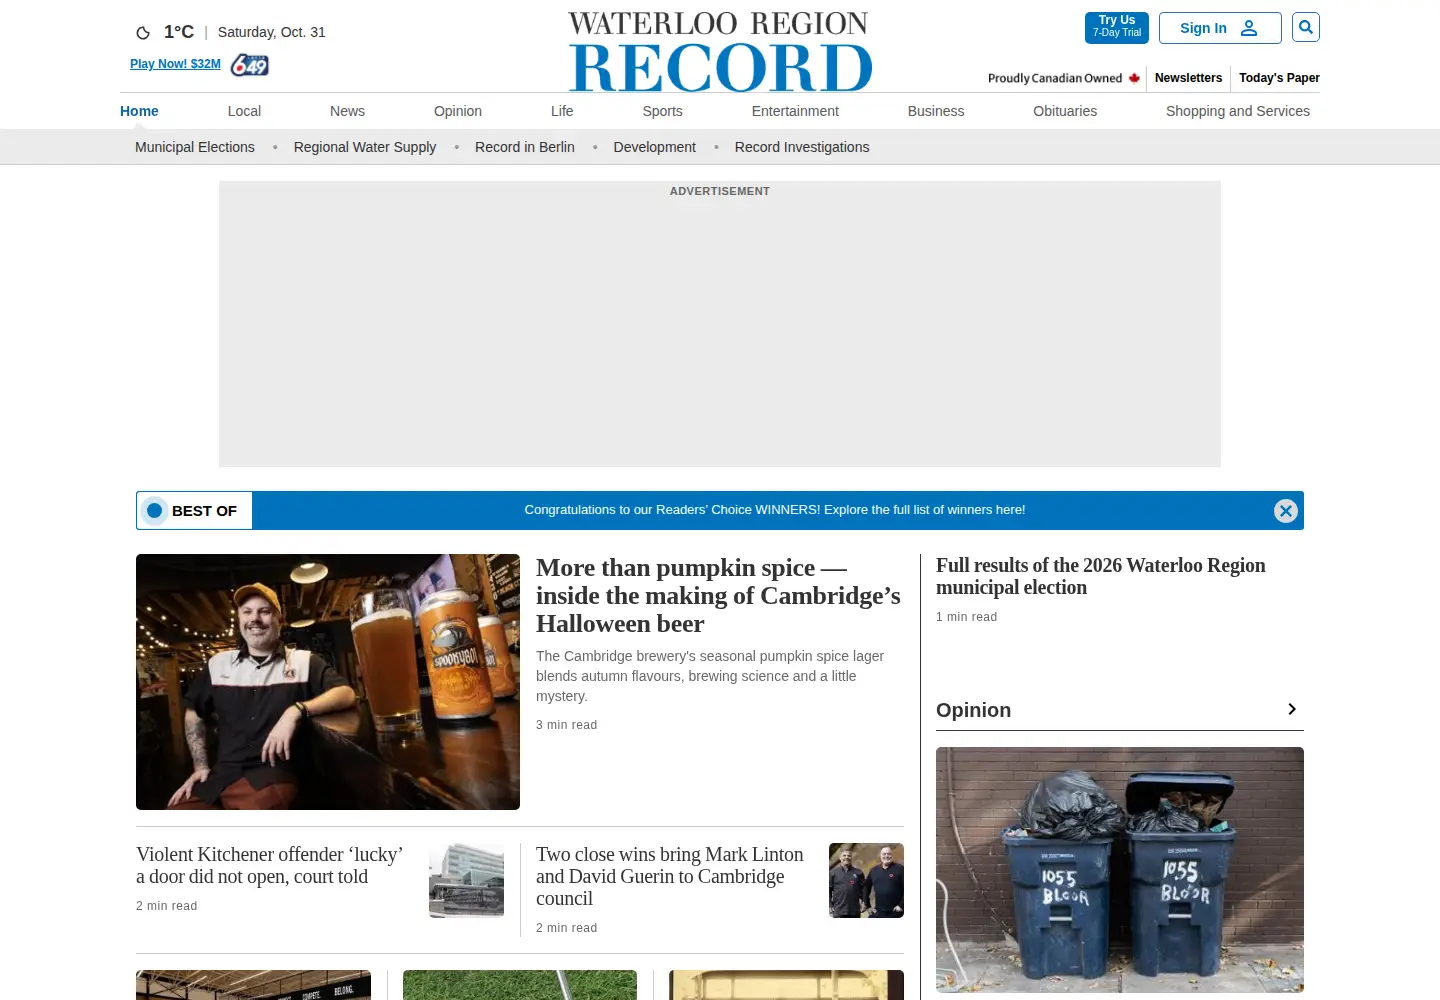Open the Newsletters link
The width and height of the screenshot is (1440, 1000).
click(1188, 78)
